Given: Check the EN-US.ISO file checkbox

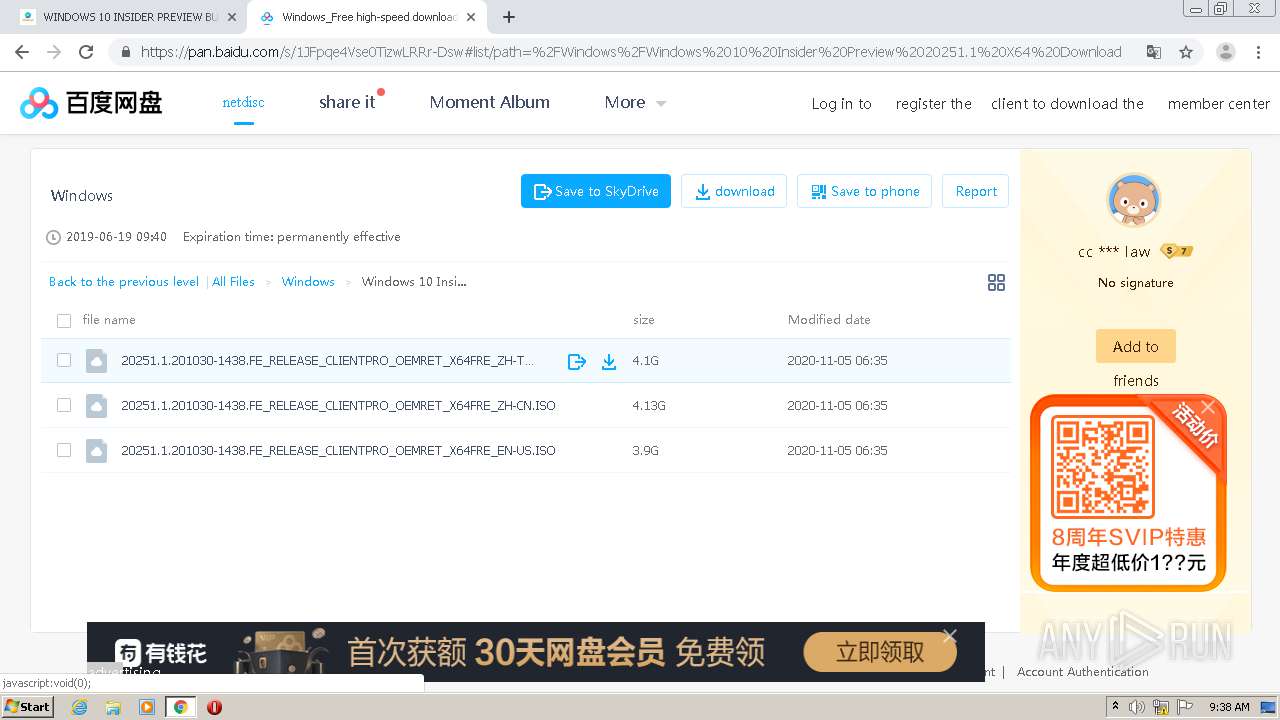Looking at the screenshot, I should coord(64,450).
